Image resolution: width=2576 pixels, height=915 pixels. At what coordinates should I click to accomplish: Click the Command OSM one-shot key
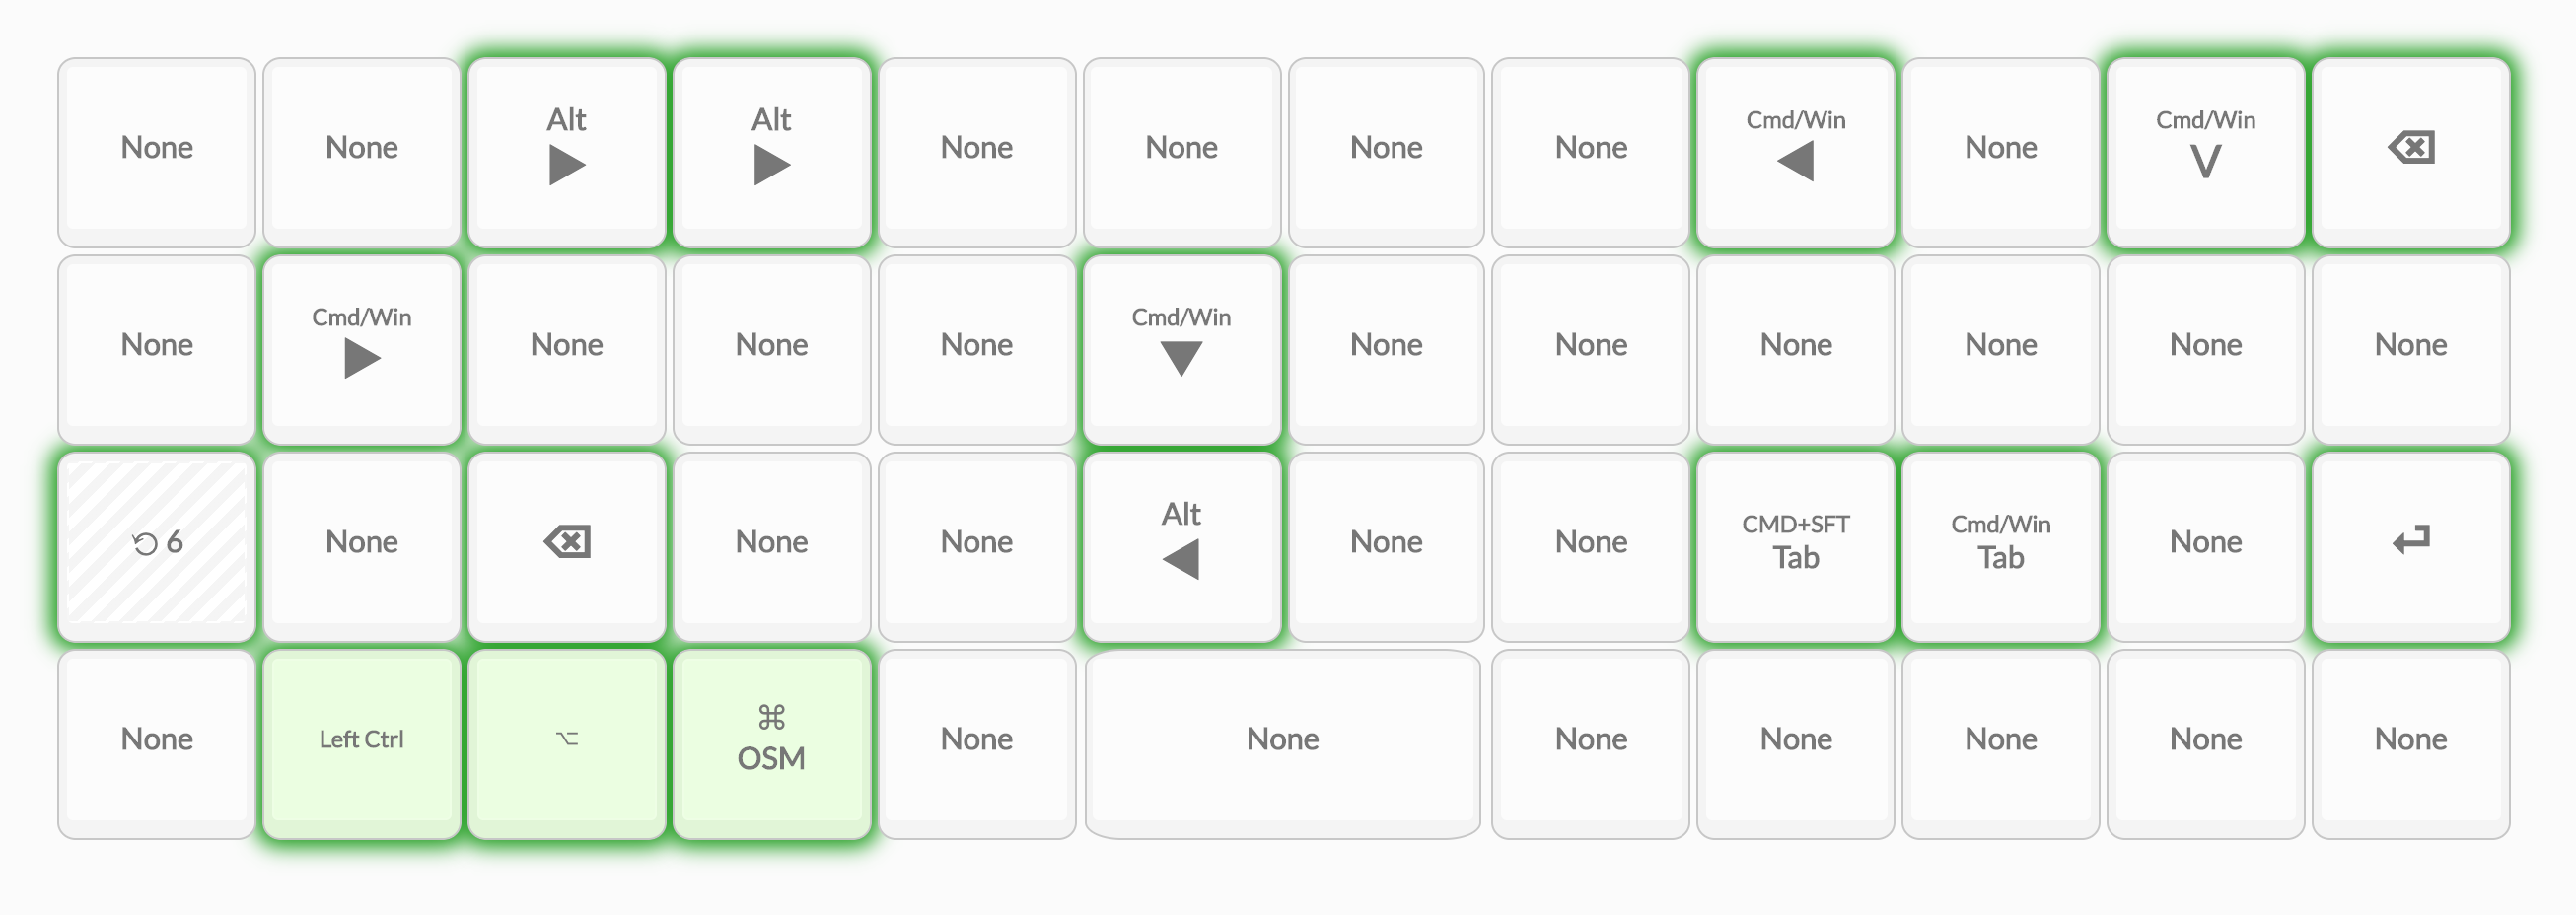click(771, 741)
